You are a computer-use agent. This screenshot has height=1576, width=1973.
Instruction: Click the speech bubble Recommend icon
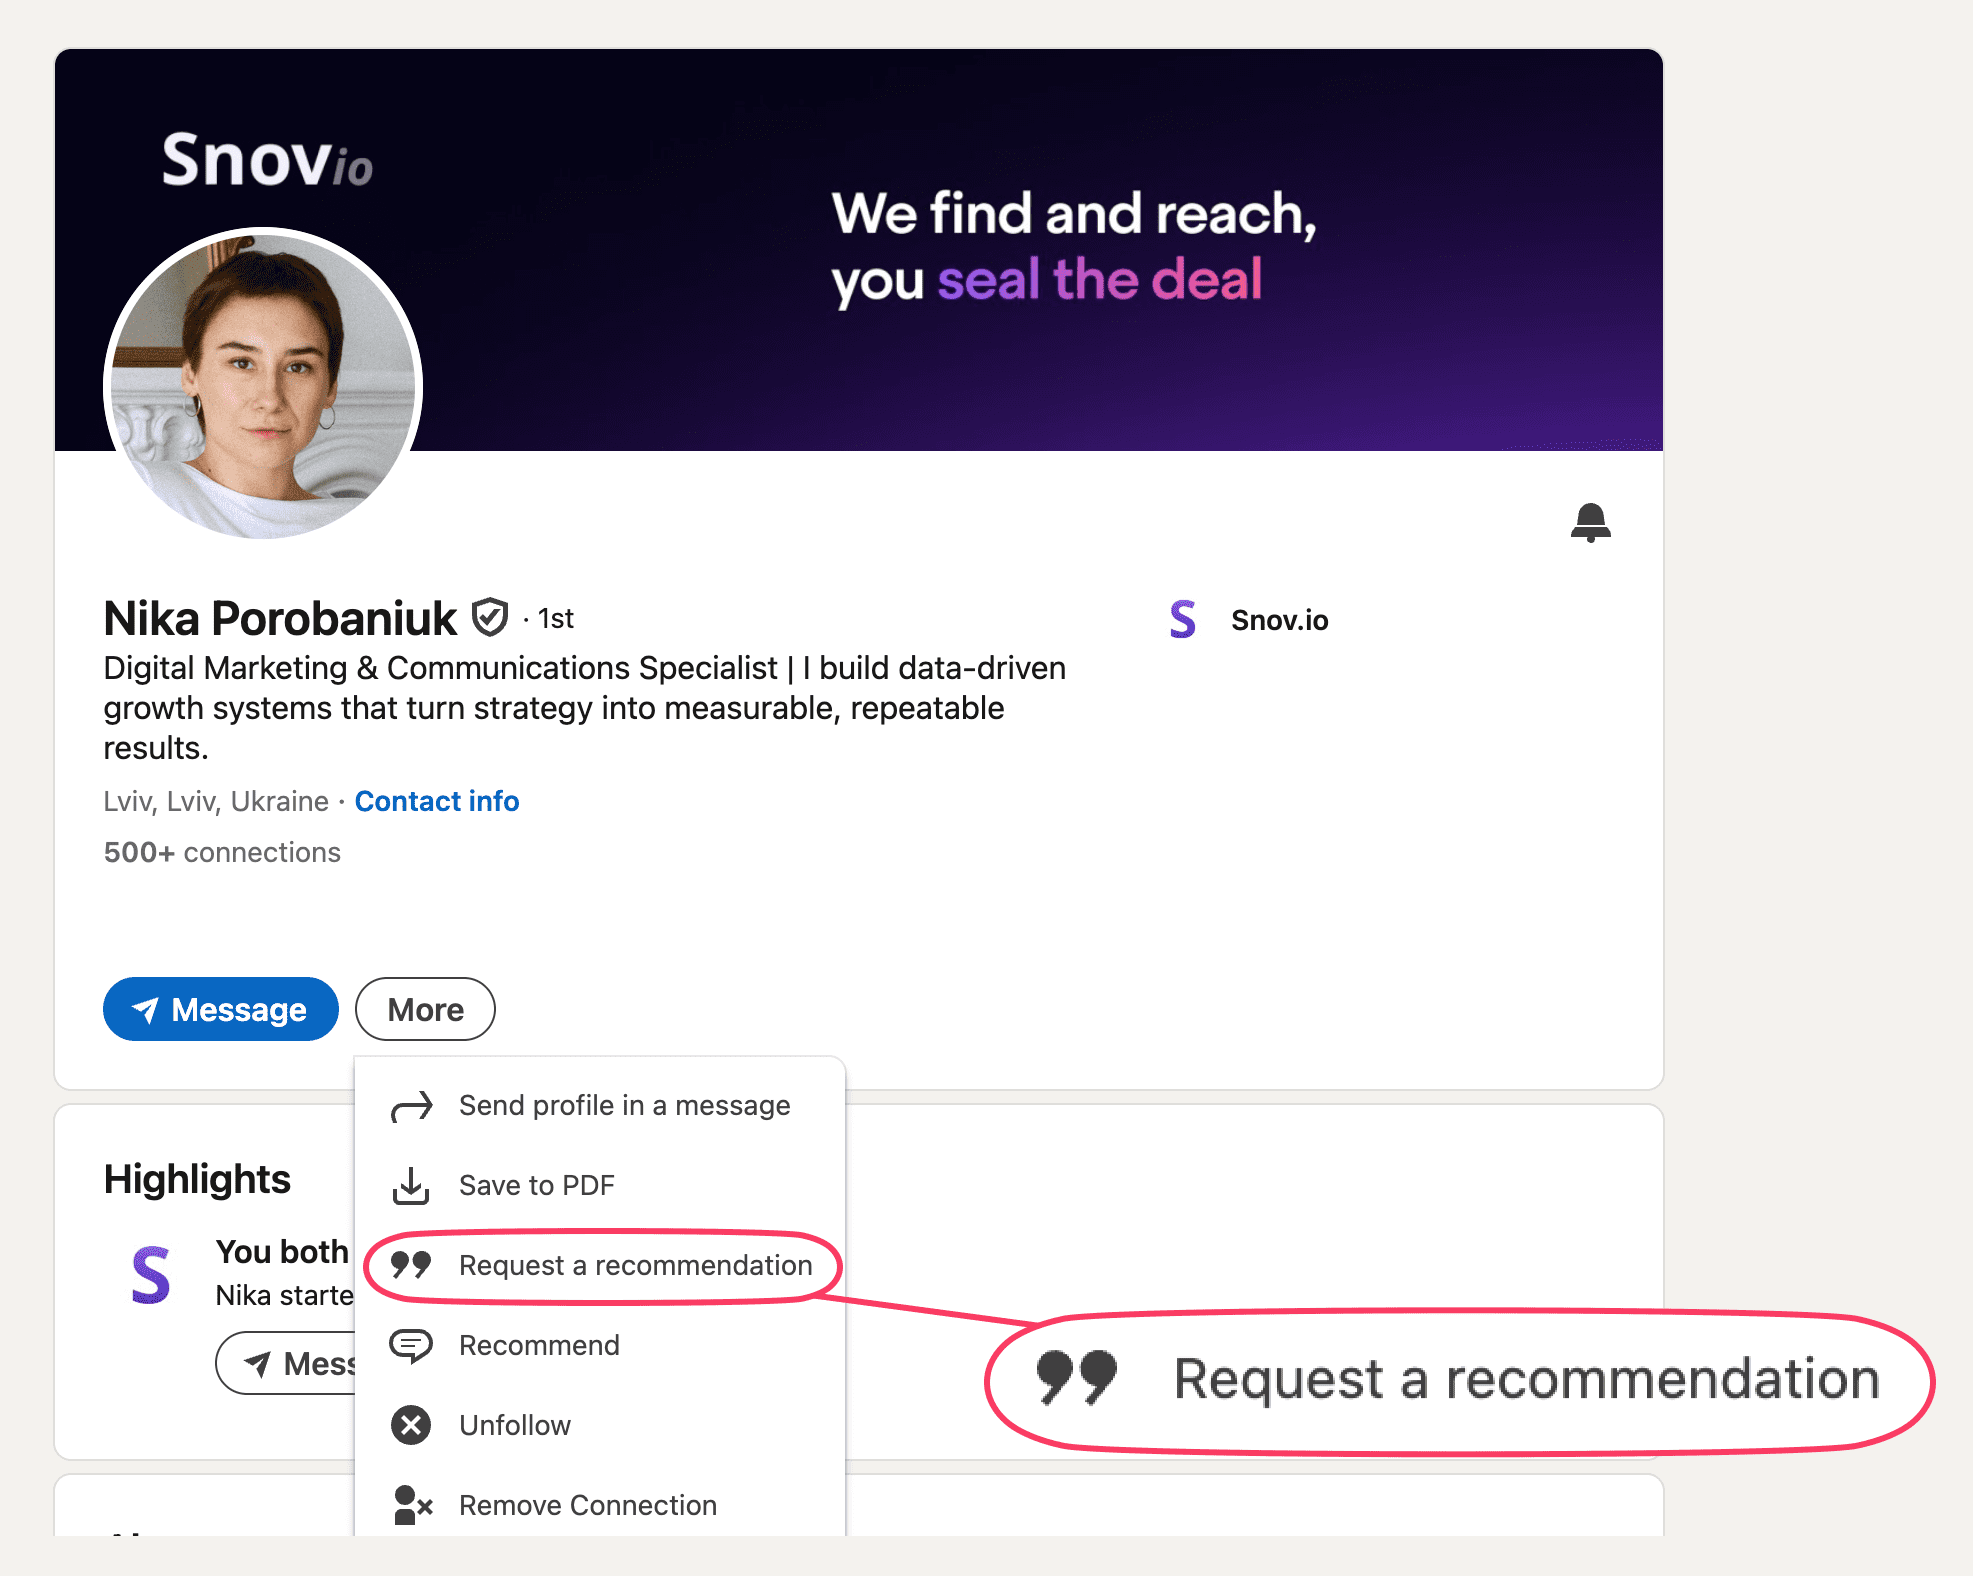[x=411, y=1346]
